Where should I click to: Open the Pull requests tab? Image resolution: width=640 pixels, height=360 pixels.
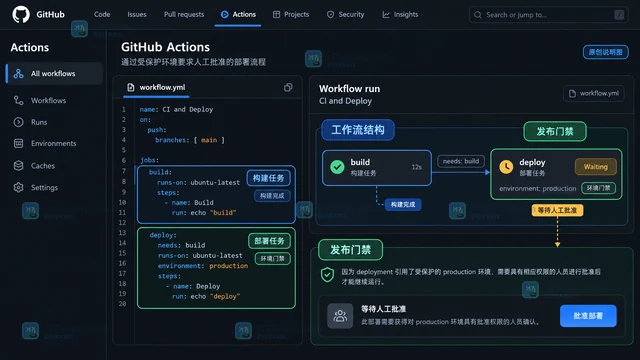click(184, 14)
